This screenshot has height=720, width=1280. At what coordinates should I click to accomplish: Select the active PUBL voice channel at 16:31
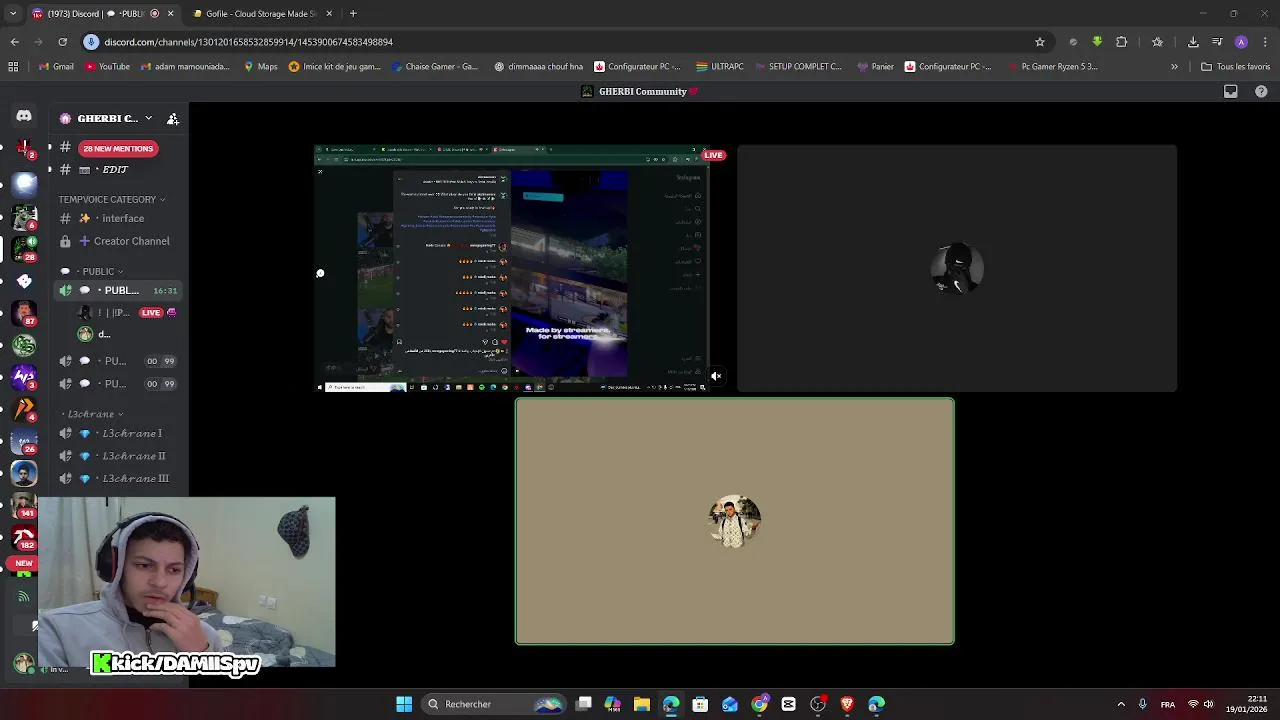[x=120, y=290]
